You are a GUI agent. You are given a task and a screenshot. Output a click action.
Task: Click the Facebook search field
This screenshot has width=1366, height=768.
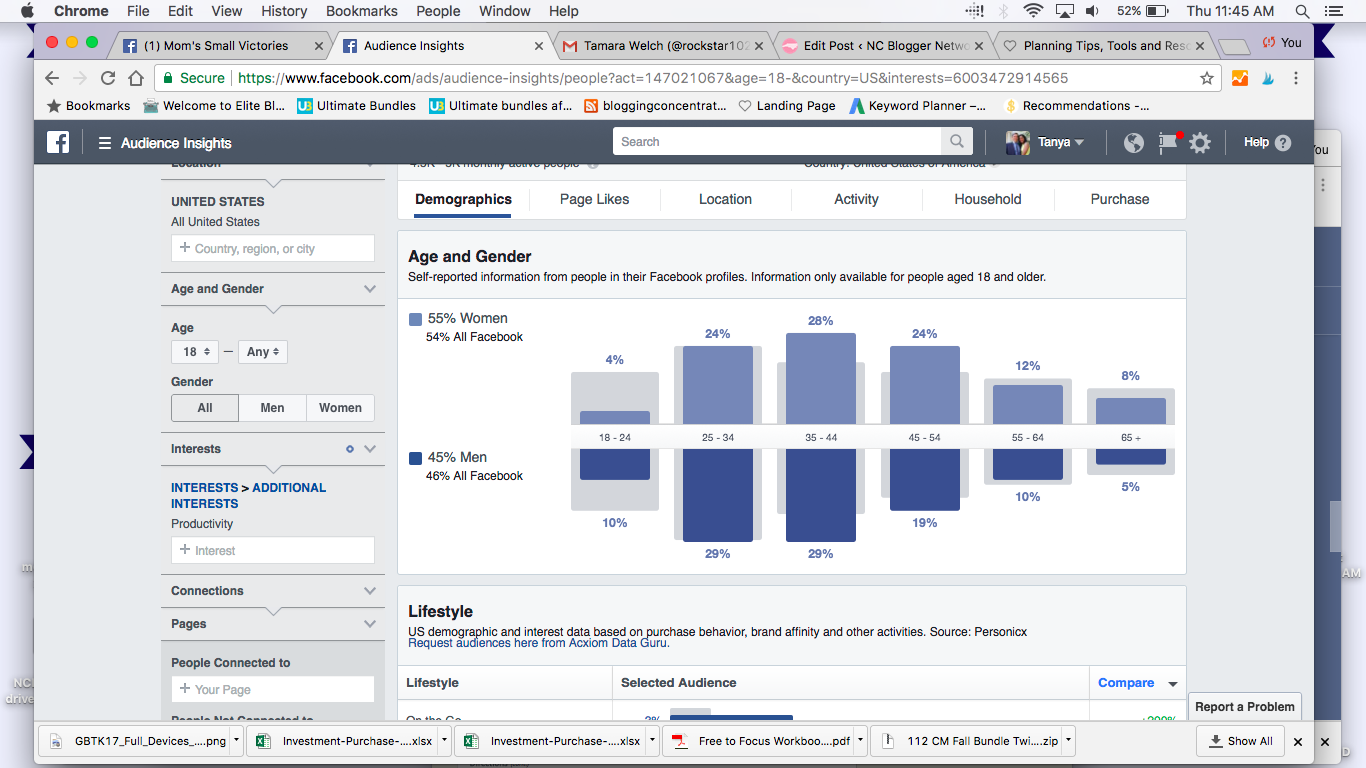point(778,142)
